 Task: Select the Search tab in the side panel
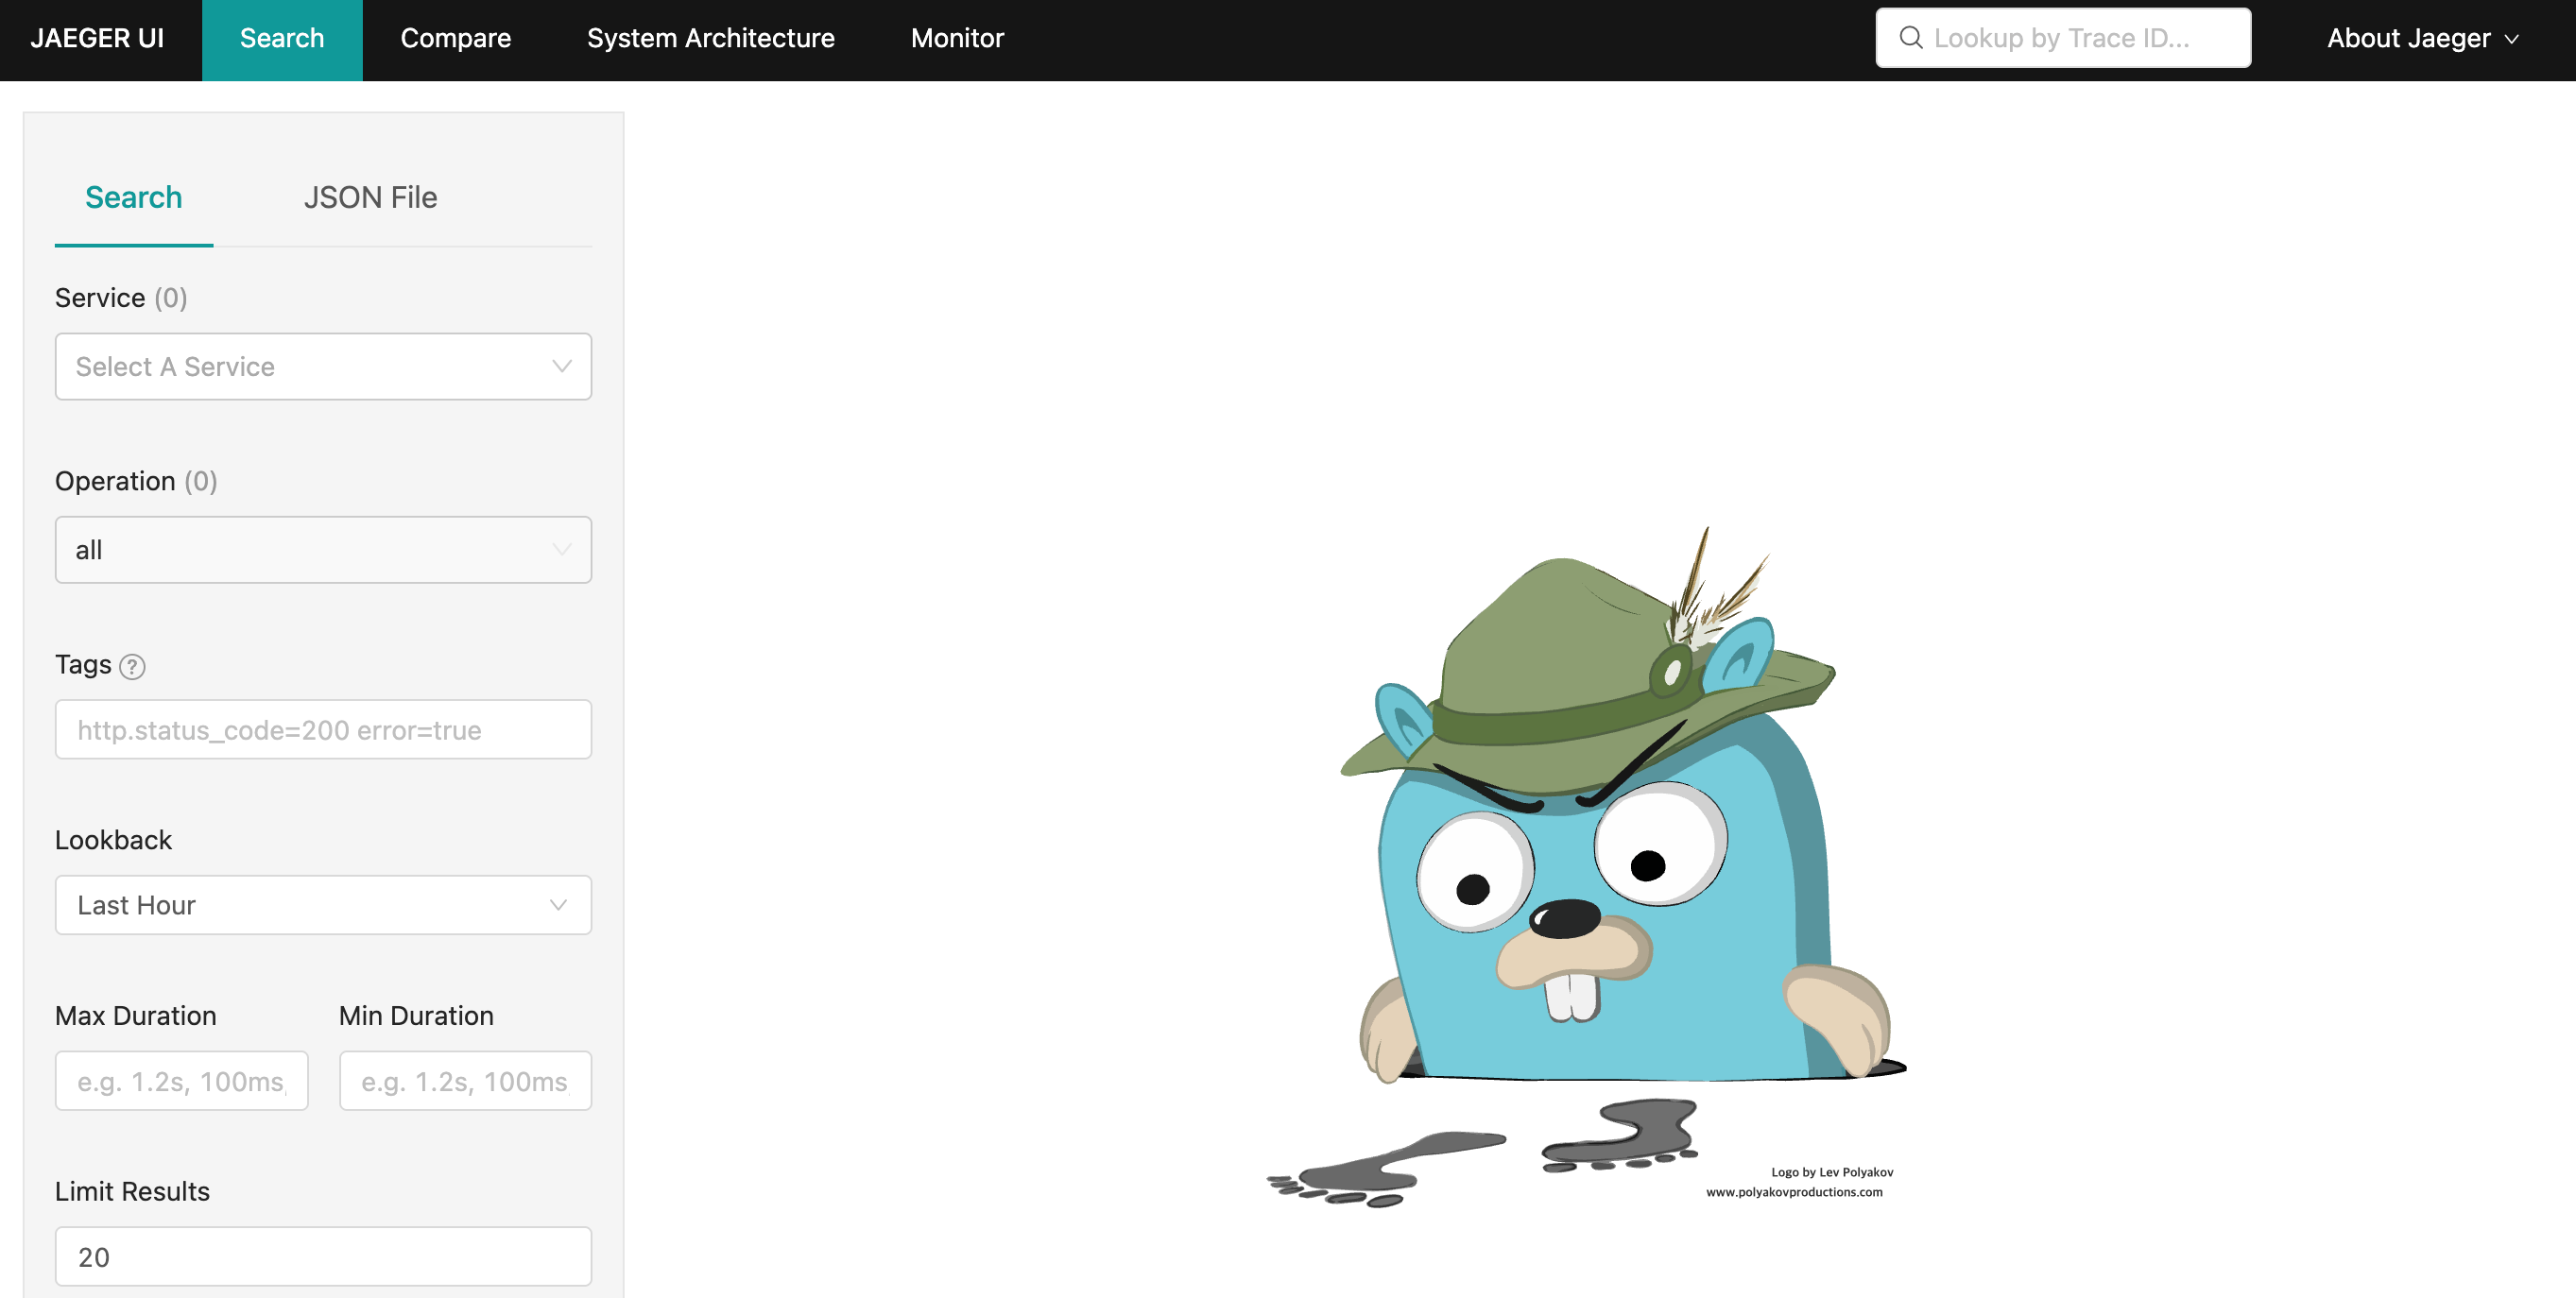(x=133, y=197)
